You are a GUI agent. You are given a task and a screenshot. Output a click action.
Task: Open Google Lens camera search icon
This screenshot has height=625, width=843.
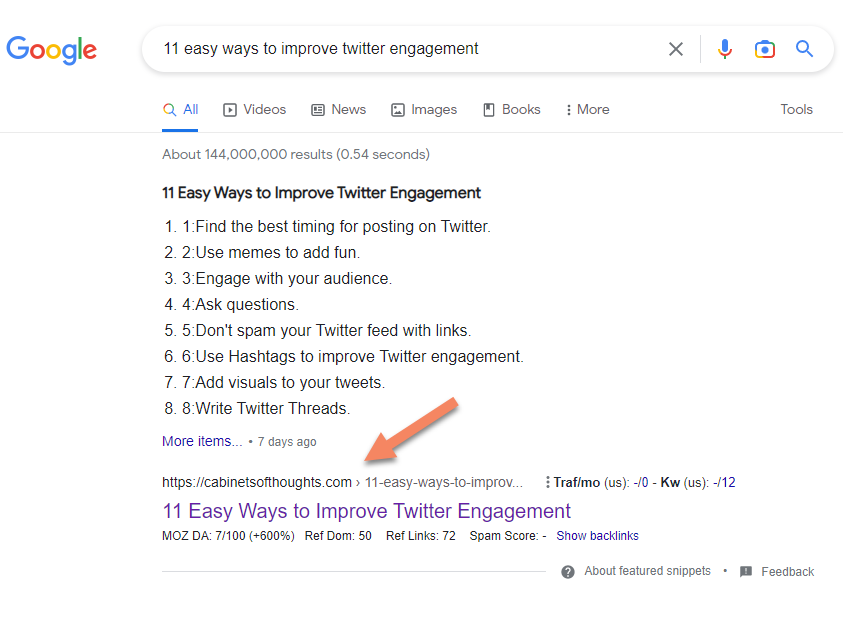[765, 49]
